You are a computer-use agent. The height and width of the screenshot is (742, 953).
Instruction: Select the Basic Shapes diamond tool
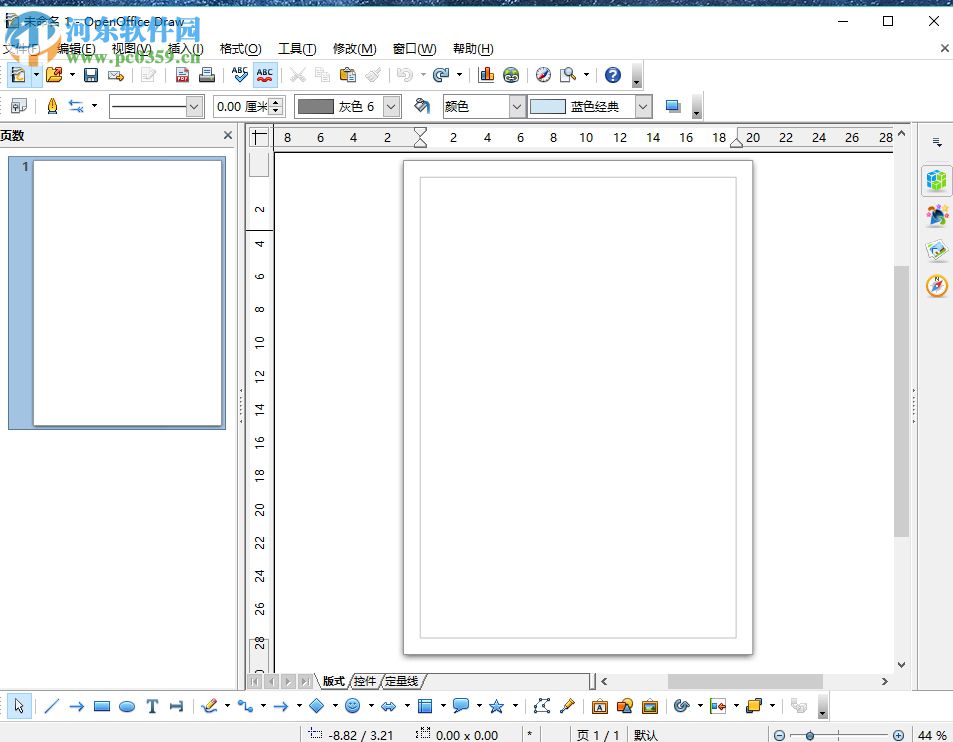(x=319, y=706)
